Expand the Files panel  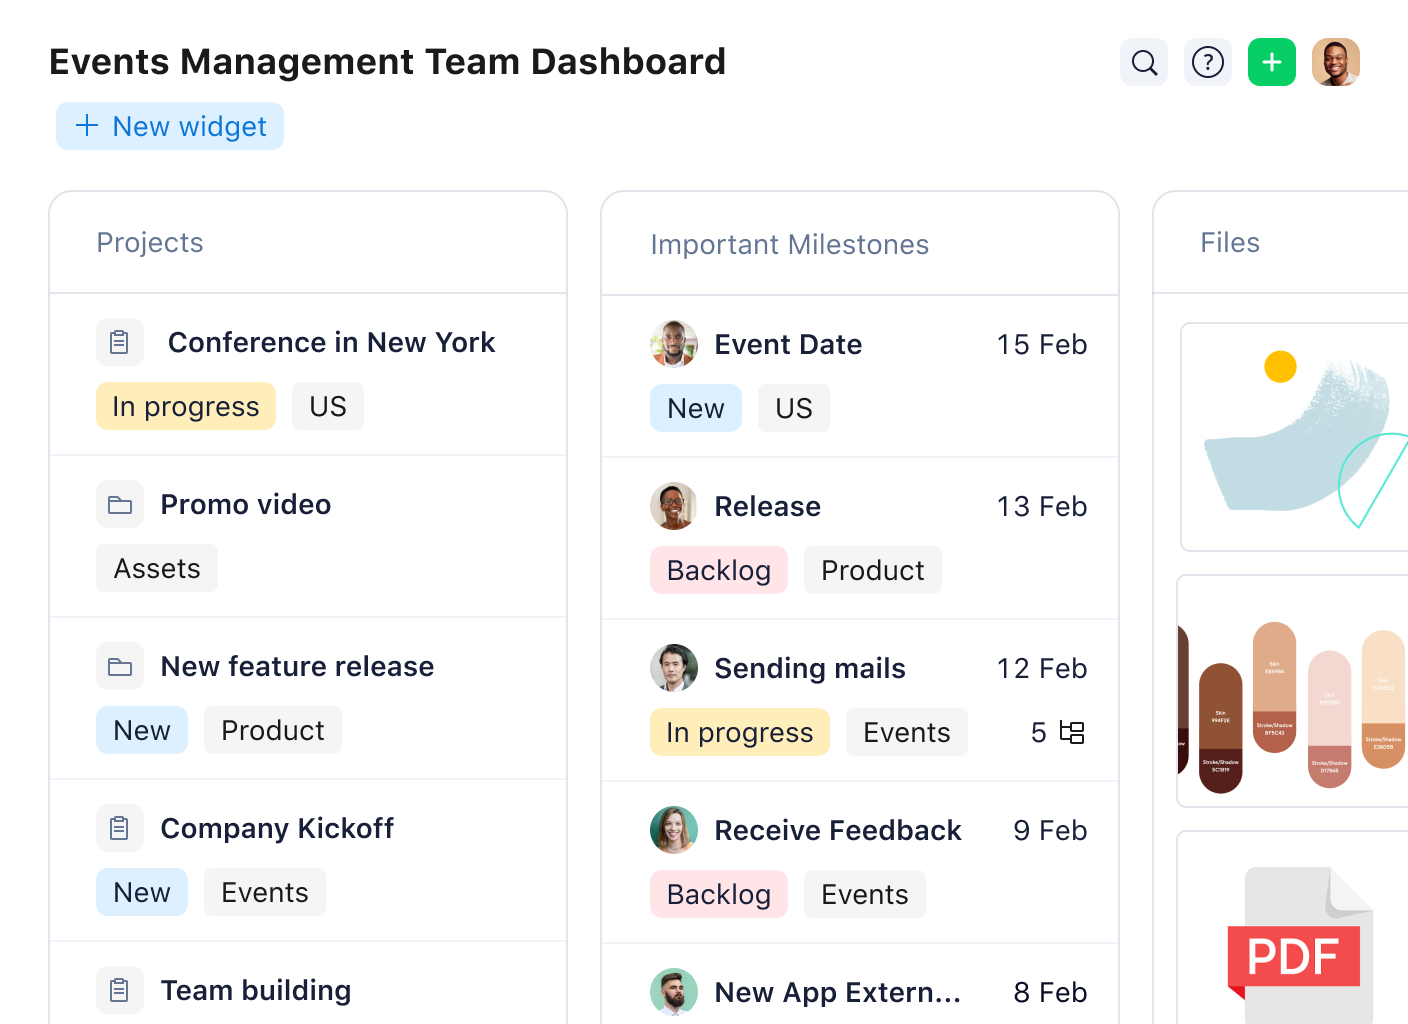1229,242
